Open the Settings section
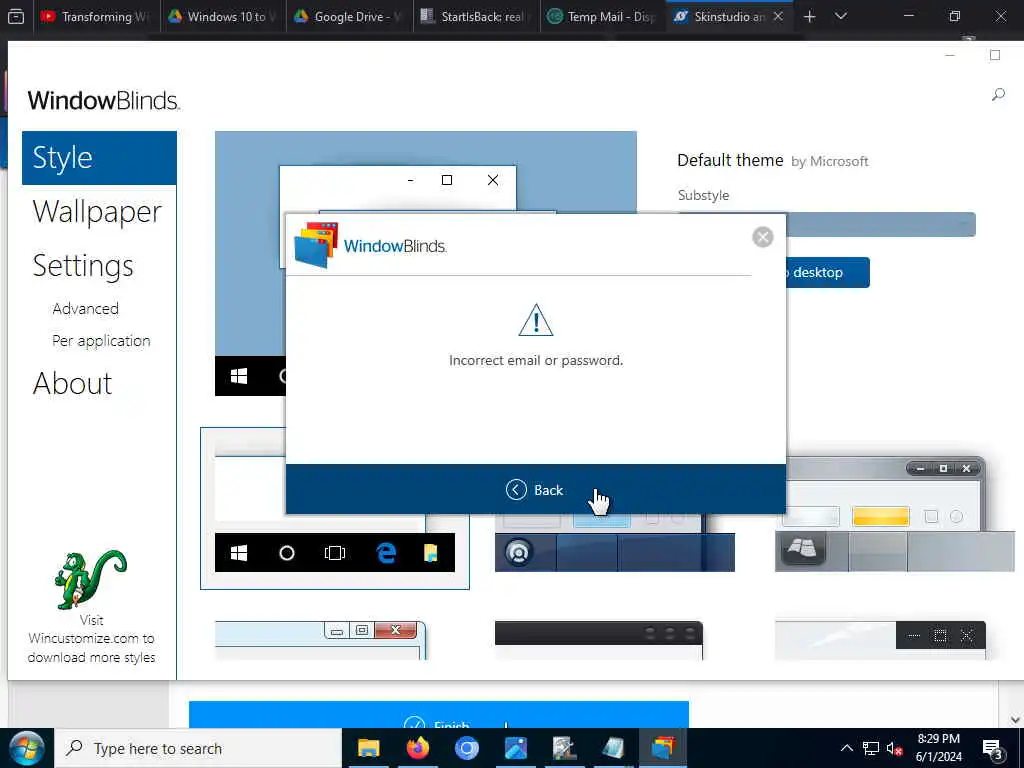Viewport: 1024px width, 768px height. tap(83, 266)
